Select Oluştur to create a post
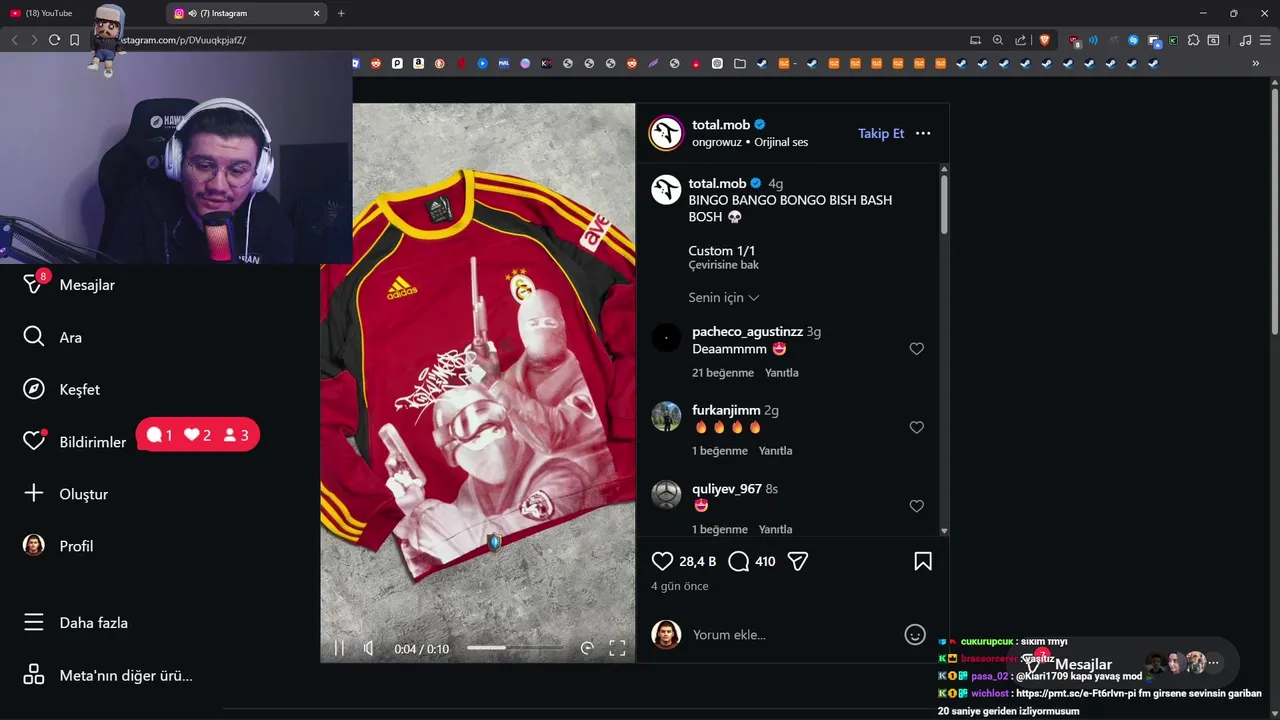This screenshot has width=1280, height=720. [66, 494]
